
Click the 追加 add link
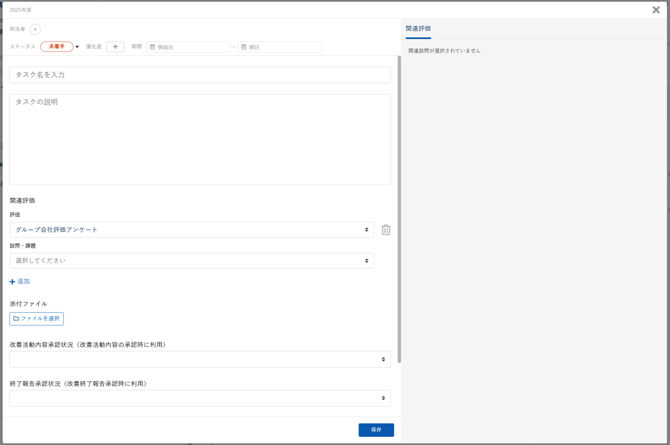20,282
